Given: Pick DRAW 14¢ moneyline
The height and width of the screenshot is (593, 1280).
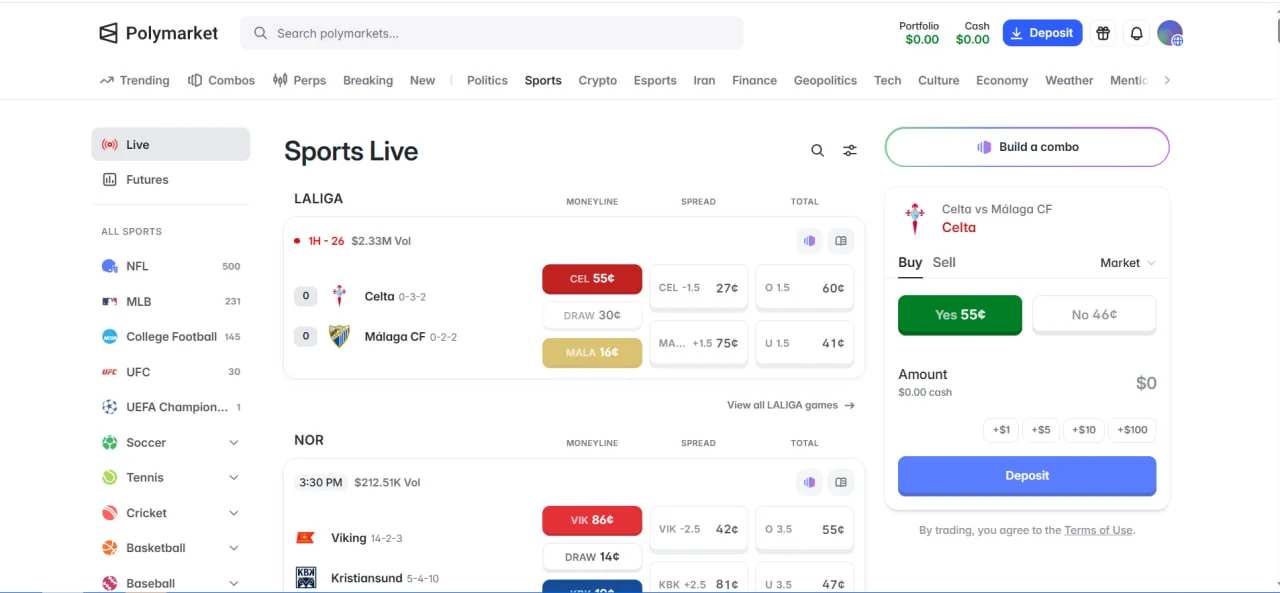Looking at the screenshot, I should [x=592, y=557].
